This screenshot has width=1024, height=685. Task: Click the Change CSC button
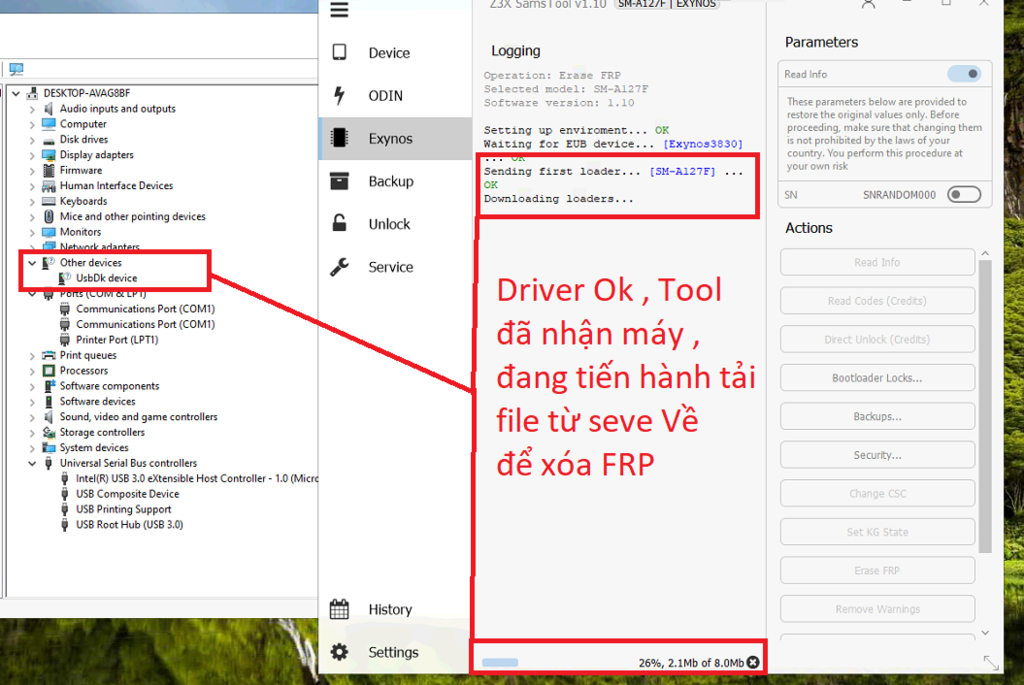pos(877,493)
